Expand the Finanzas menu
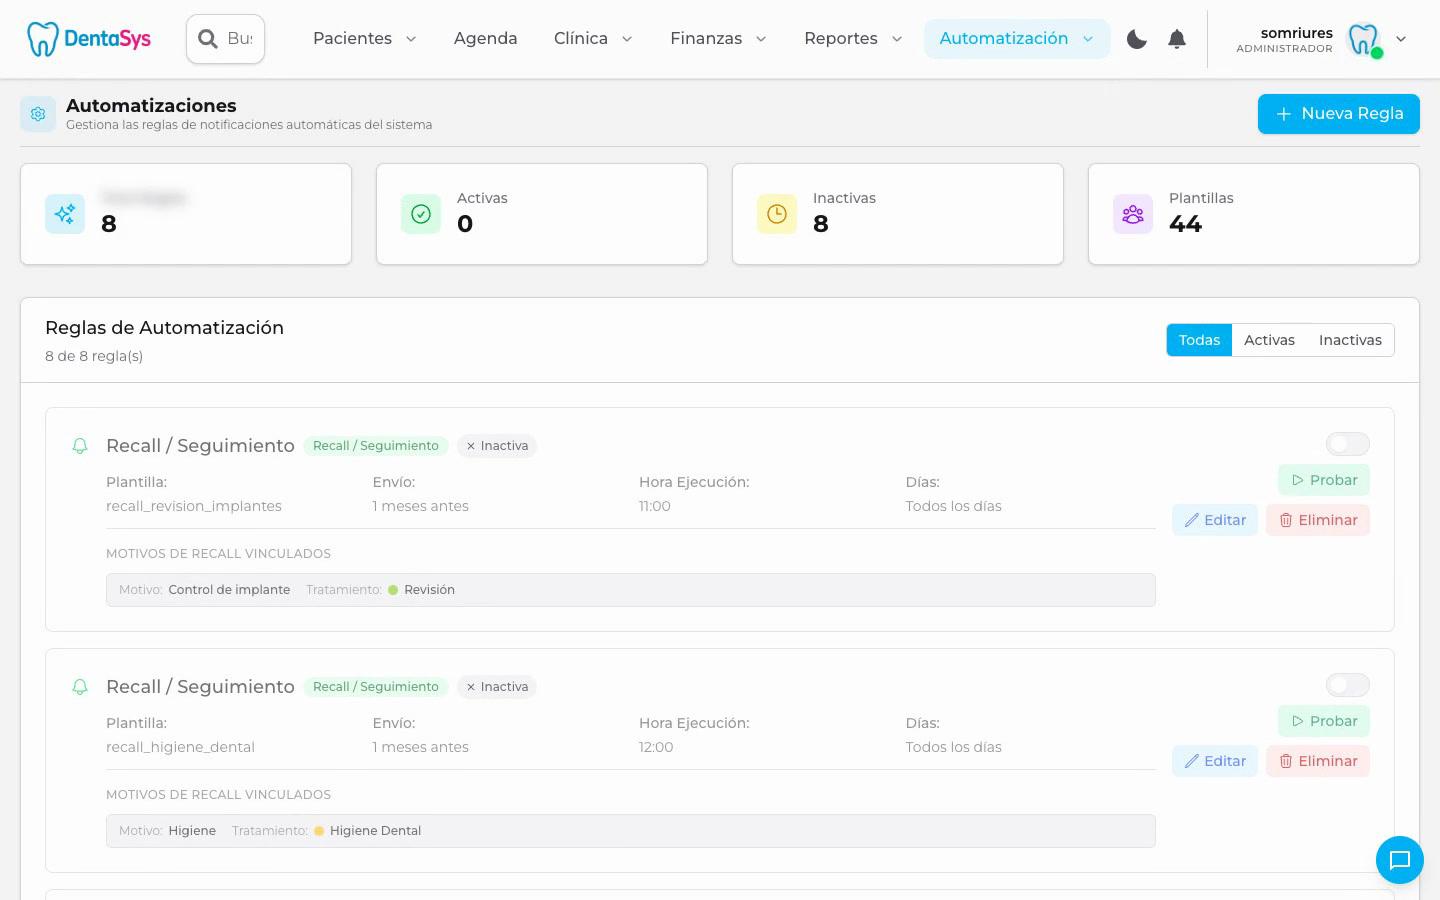 pyautogui.click(x=718, y=39)
